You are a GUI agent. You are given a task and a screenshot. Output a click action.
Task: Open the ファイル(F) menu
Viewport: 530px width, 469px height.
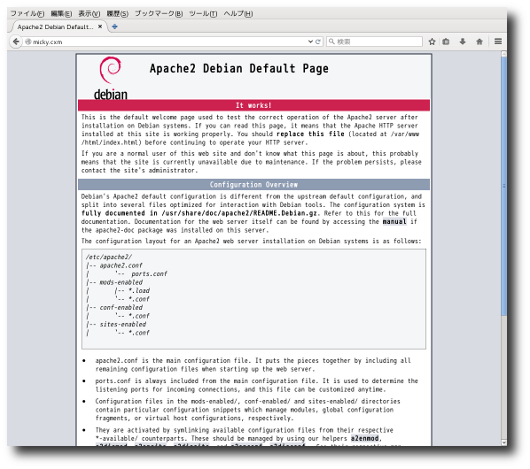tap(27, 14)
